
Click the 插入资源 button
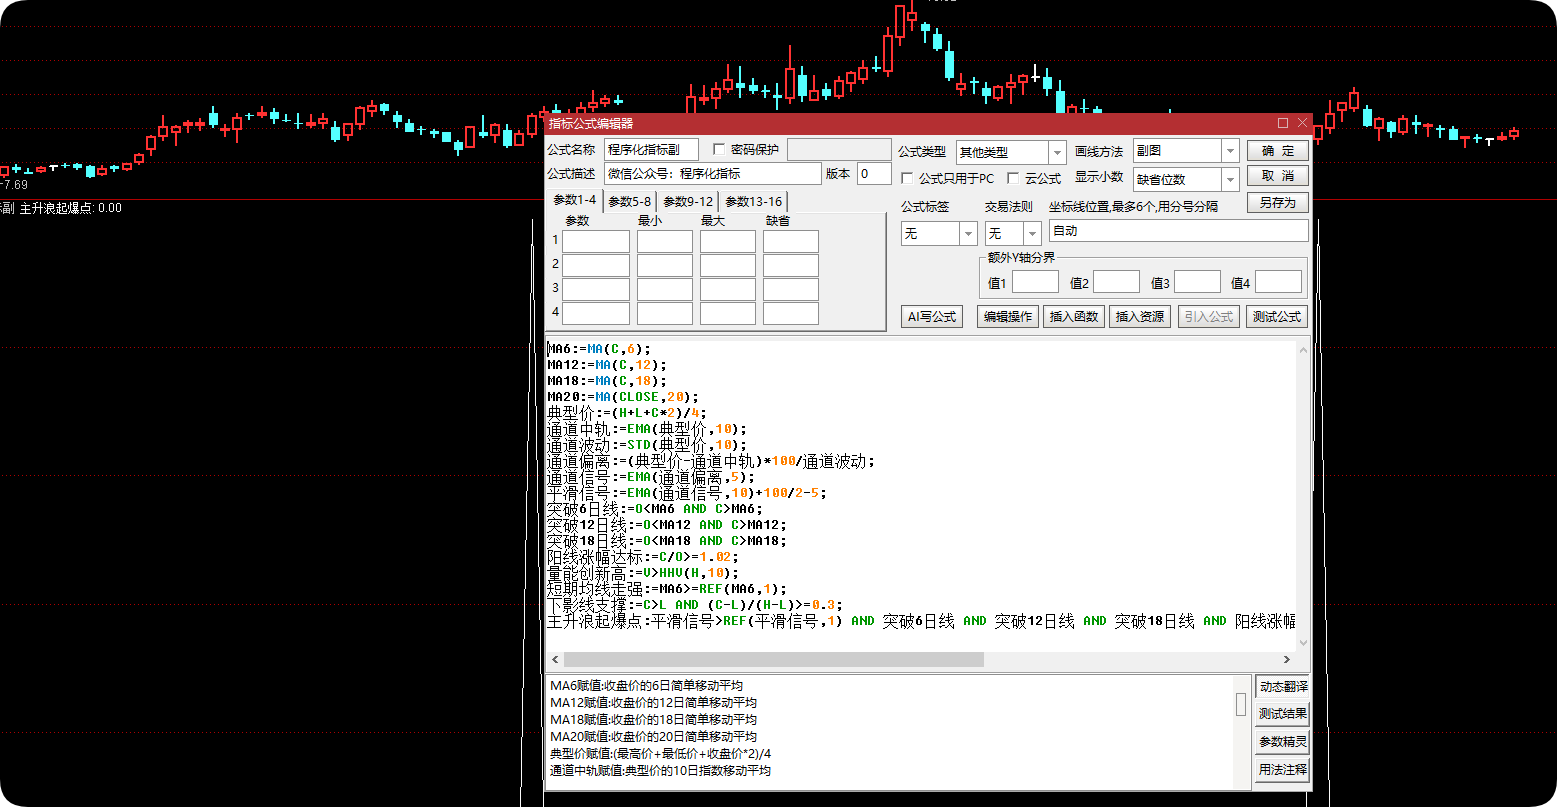point(1140,317)
